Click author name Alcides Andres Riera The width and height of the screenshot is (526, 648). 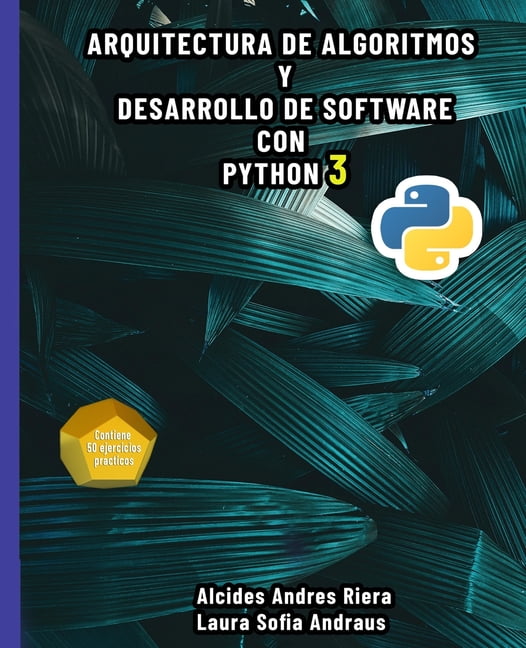(x=294, y=596)
